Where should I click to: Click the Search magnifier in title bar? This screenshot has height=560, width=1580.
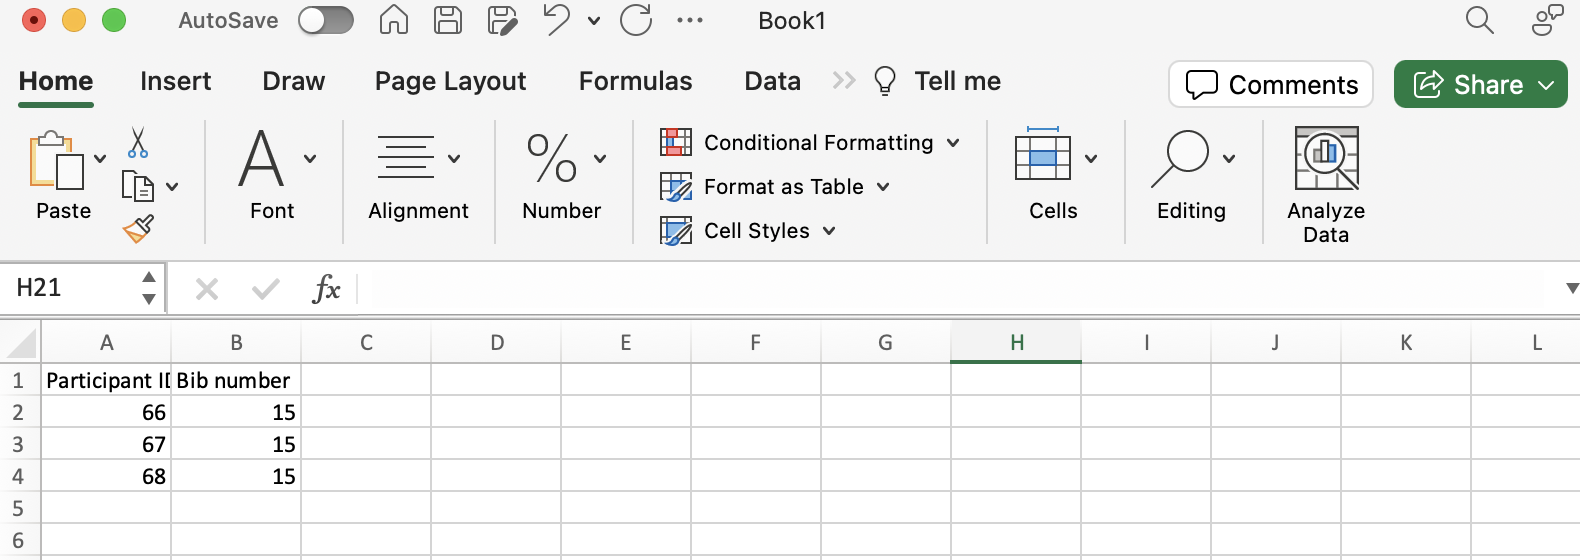[x=1479, y=20]
